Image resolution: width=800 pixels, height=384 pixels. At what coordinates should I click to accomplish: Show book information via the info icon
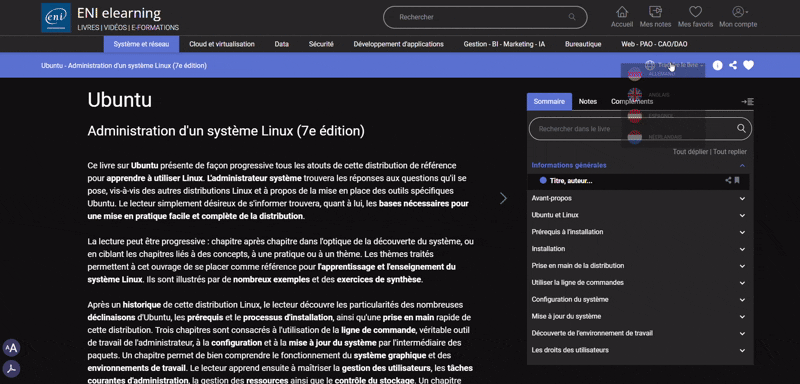(x=717, y=65)
